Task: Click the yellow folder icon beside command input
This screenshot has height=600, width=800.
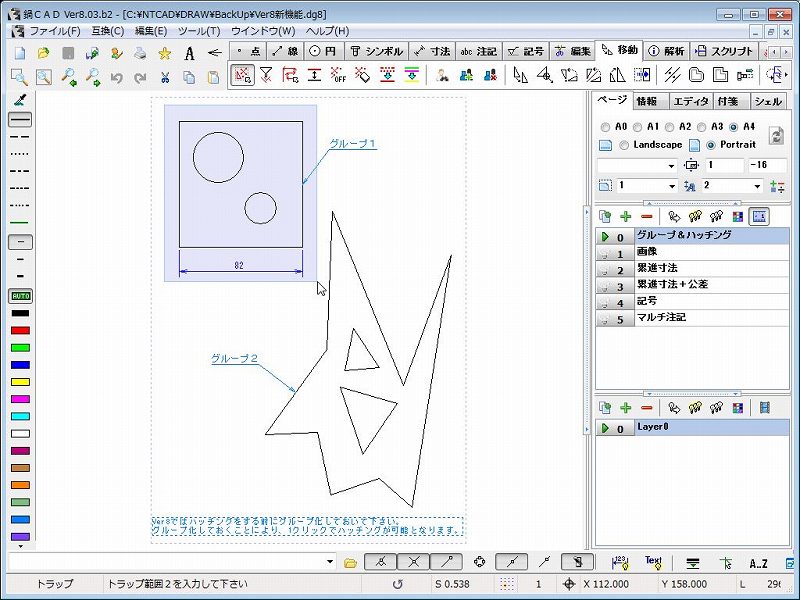Action: pos(350,563)
